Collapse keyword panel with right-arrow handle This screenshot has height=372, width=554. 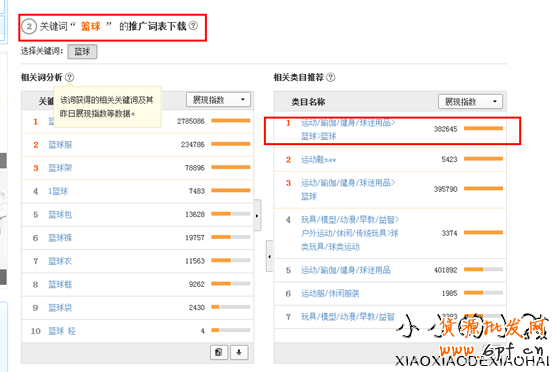tap(257, 215)
